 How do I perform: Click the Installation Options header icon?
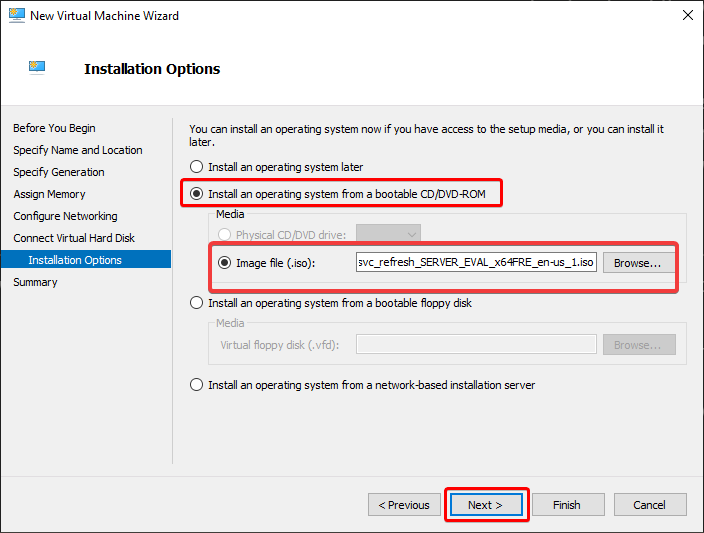[x=37, y=68]
